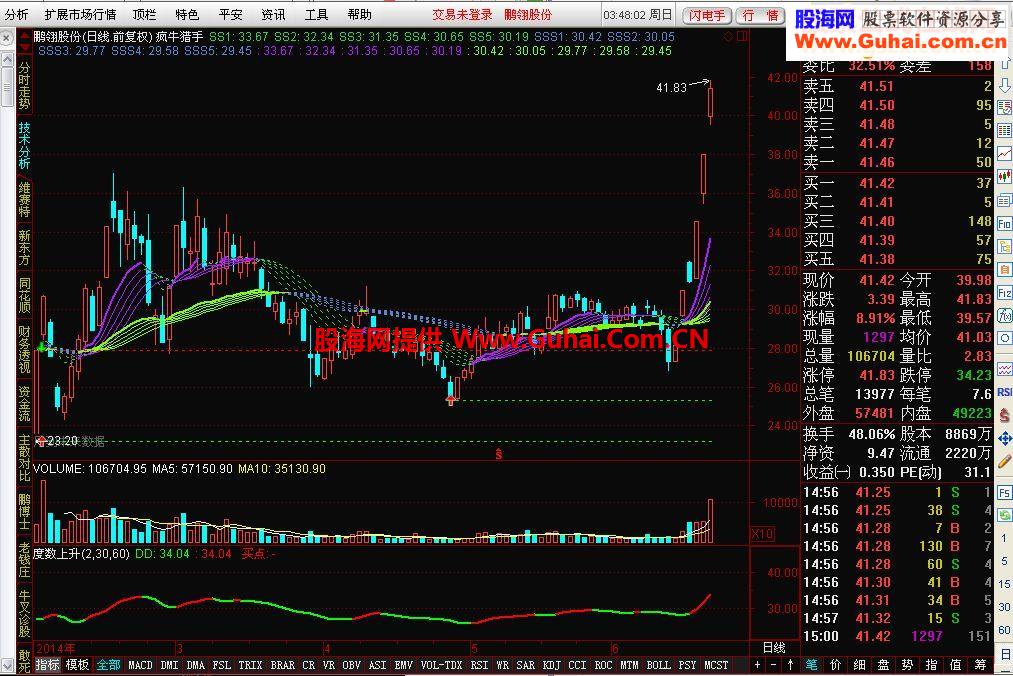
Task: Select the BOLL indicator tab
Action: (x=658, y=664)
